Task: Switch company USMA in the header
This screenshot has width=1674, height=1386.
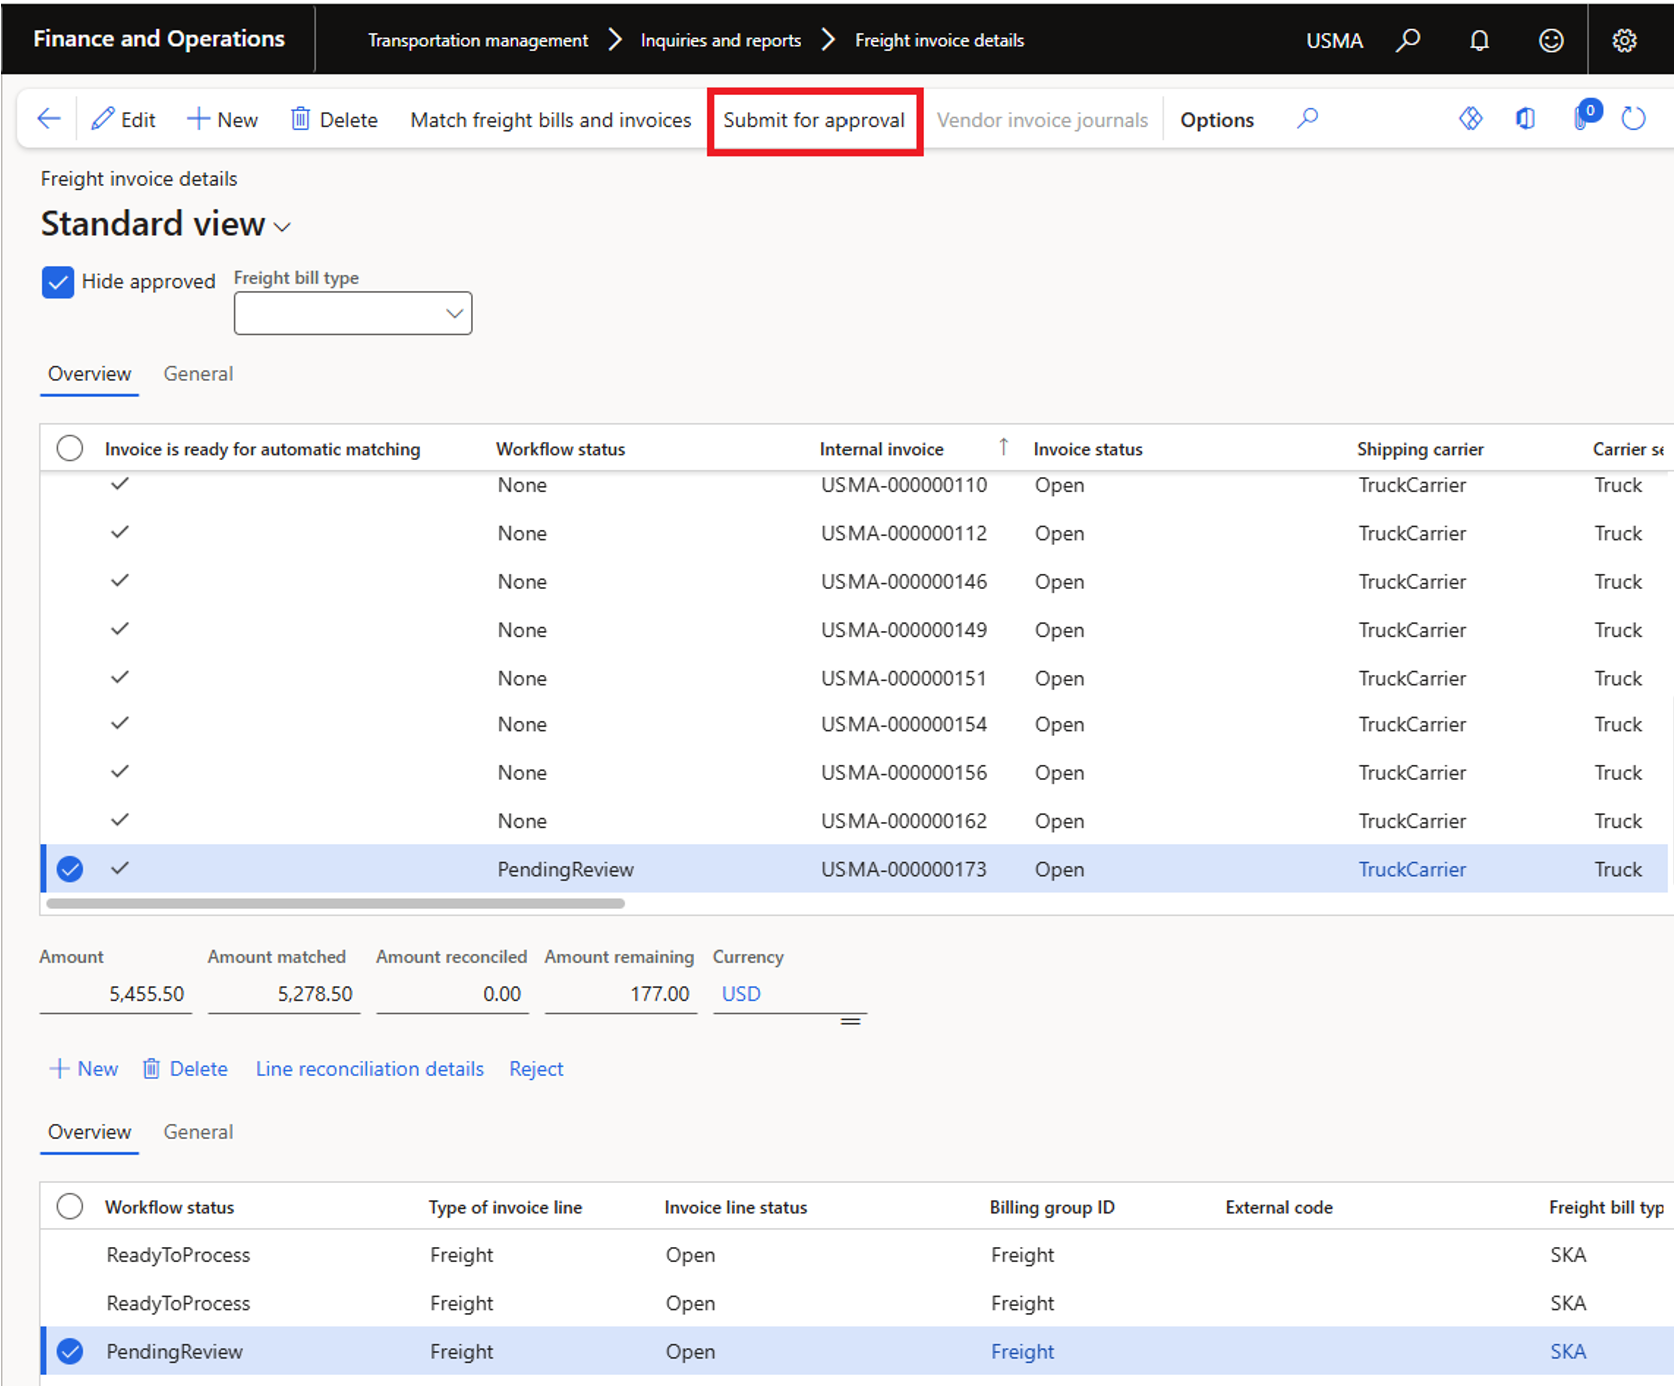Action: pos(1334,41)
